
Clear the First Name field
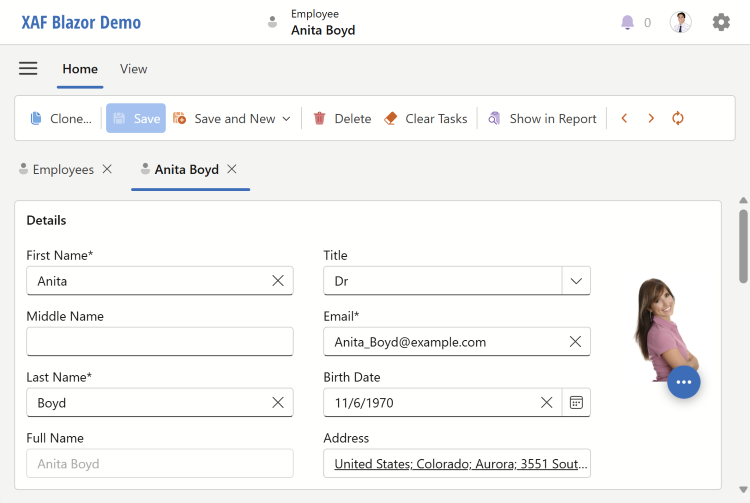(x=278, y=281)
